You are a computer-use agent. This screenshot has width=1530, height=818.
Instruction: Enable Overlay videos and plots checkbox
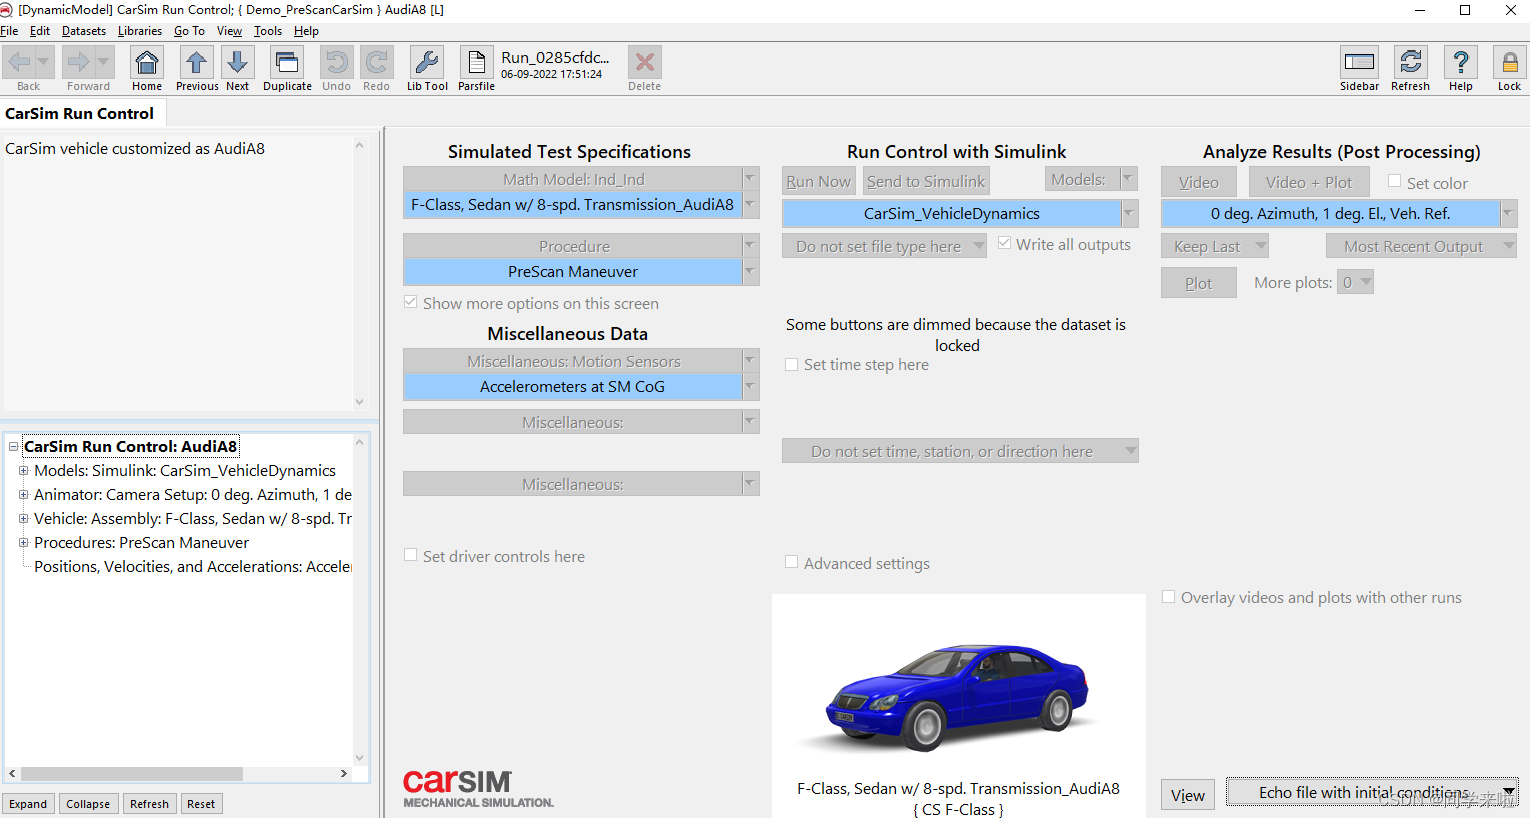(x=1168, y=597)
